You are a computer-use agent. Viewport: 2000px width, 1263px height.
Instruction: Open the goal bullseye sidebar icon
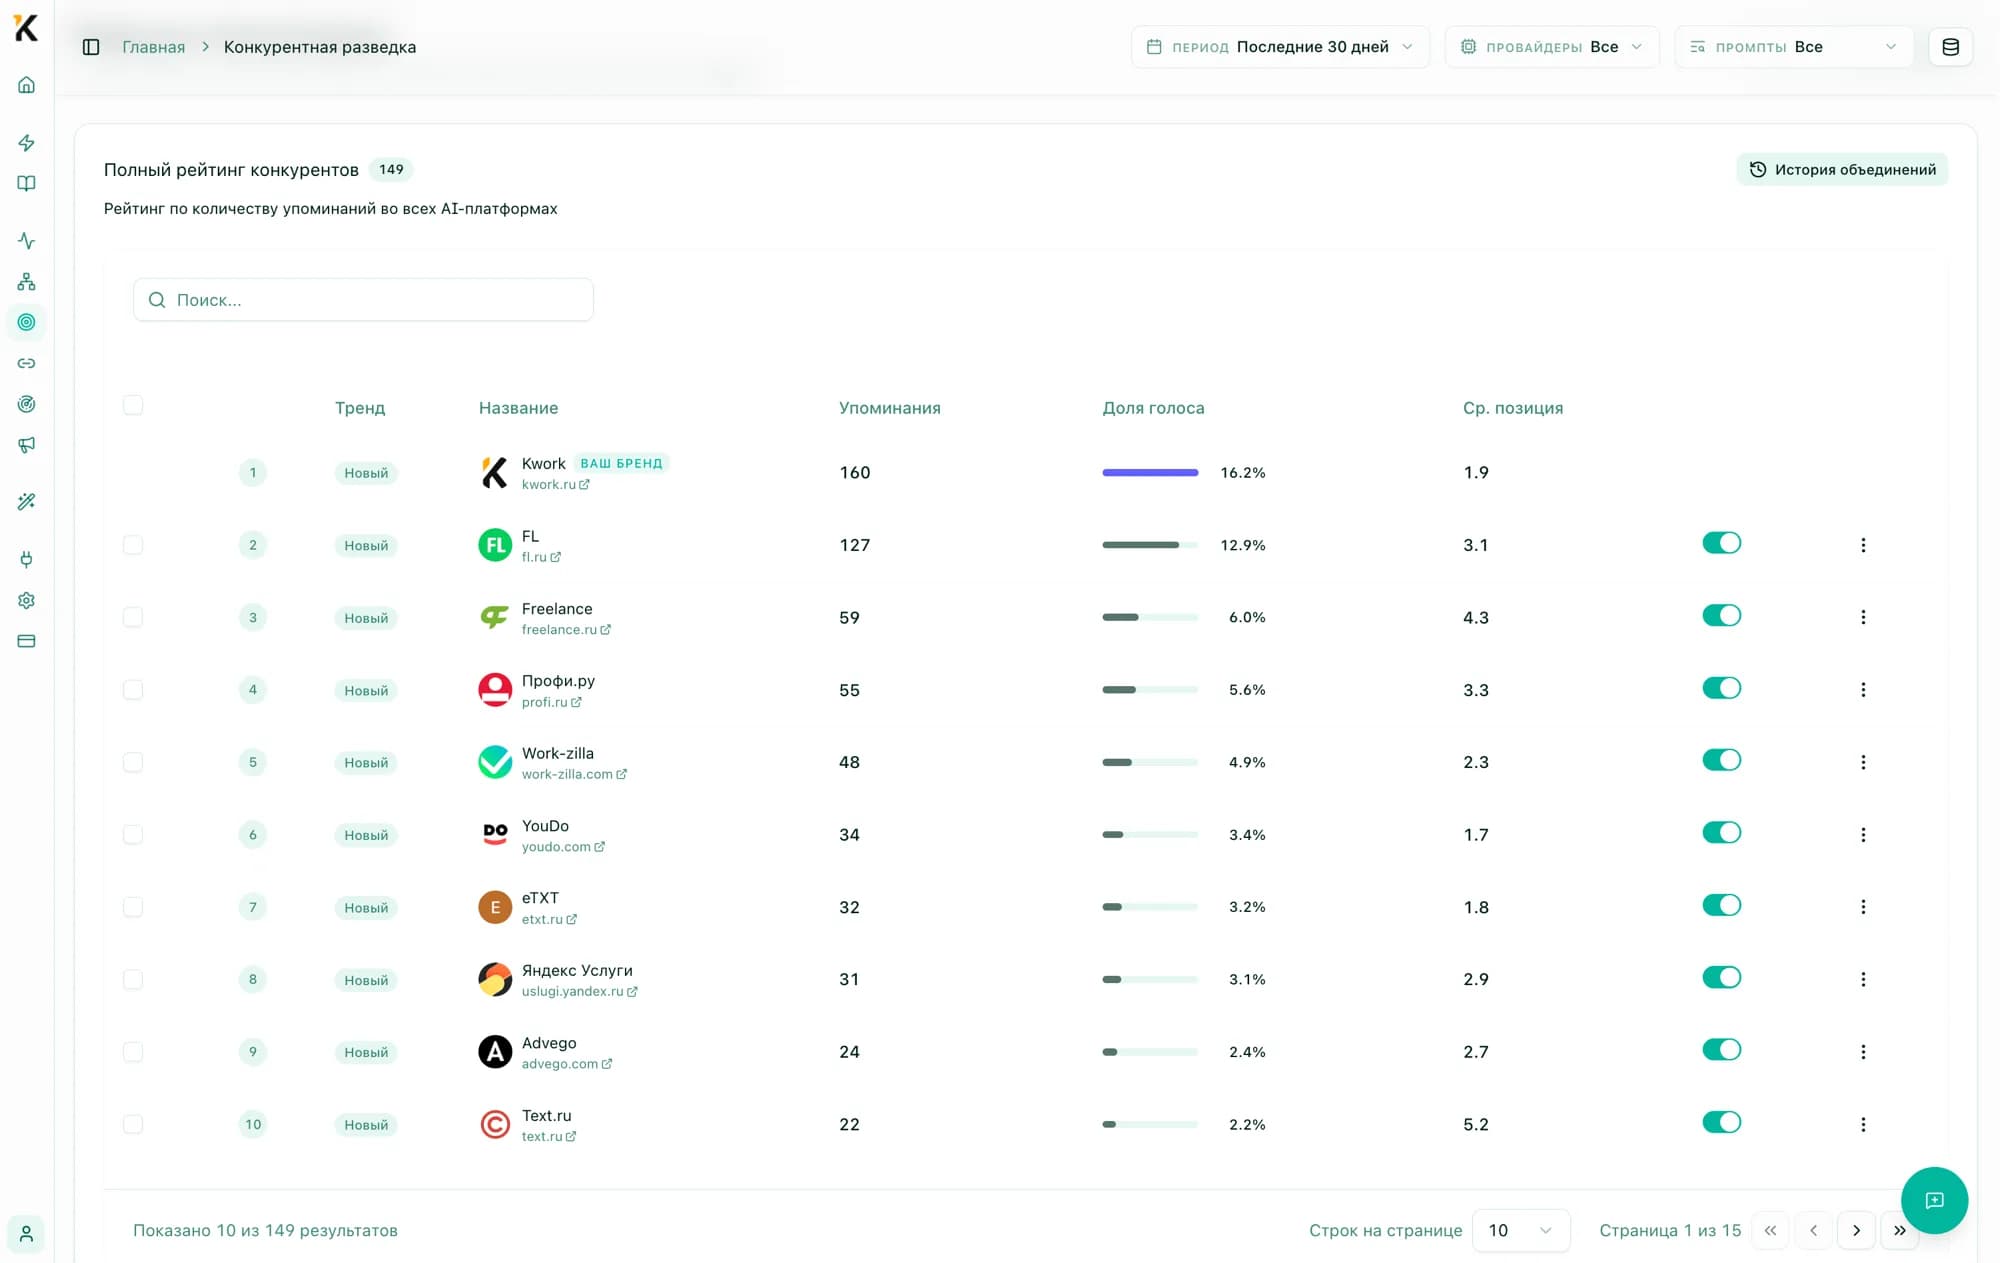(27, 404)
